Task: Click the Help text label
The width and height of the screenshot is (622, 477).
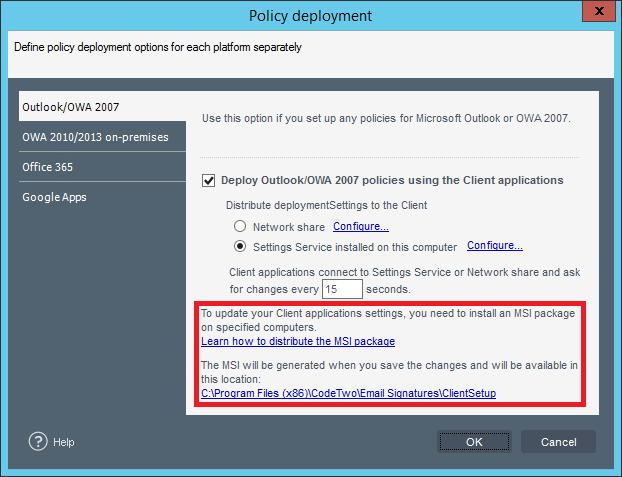Action: (64, 442)
